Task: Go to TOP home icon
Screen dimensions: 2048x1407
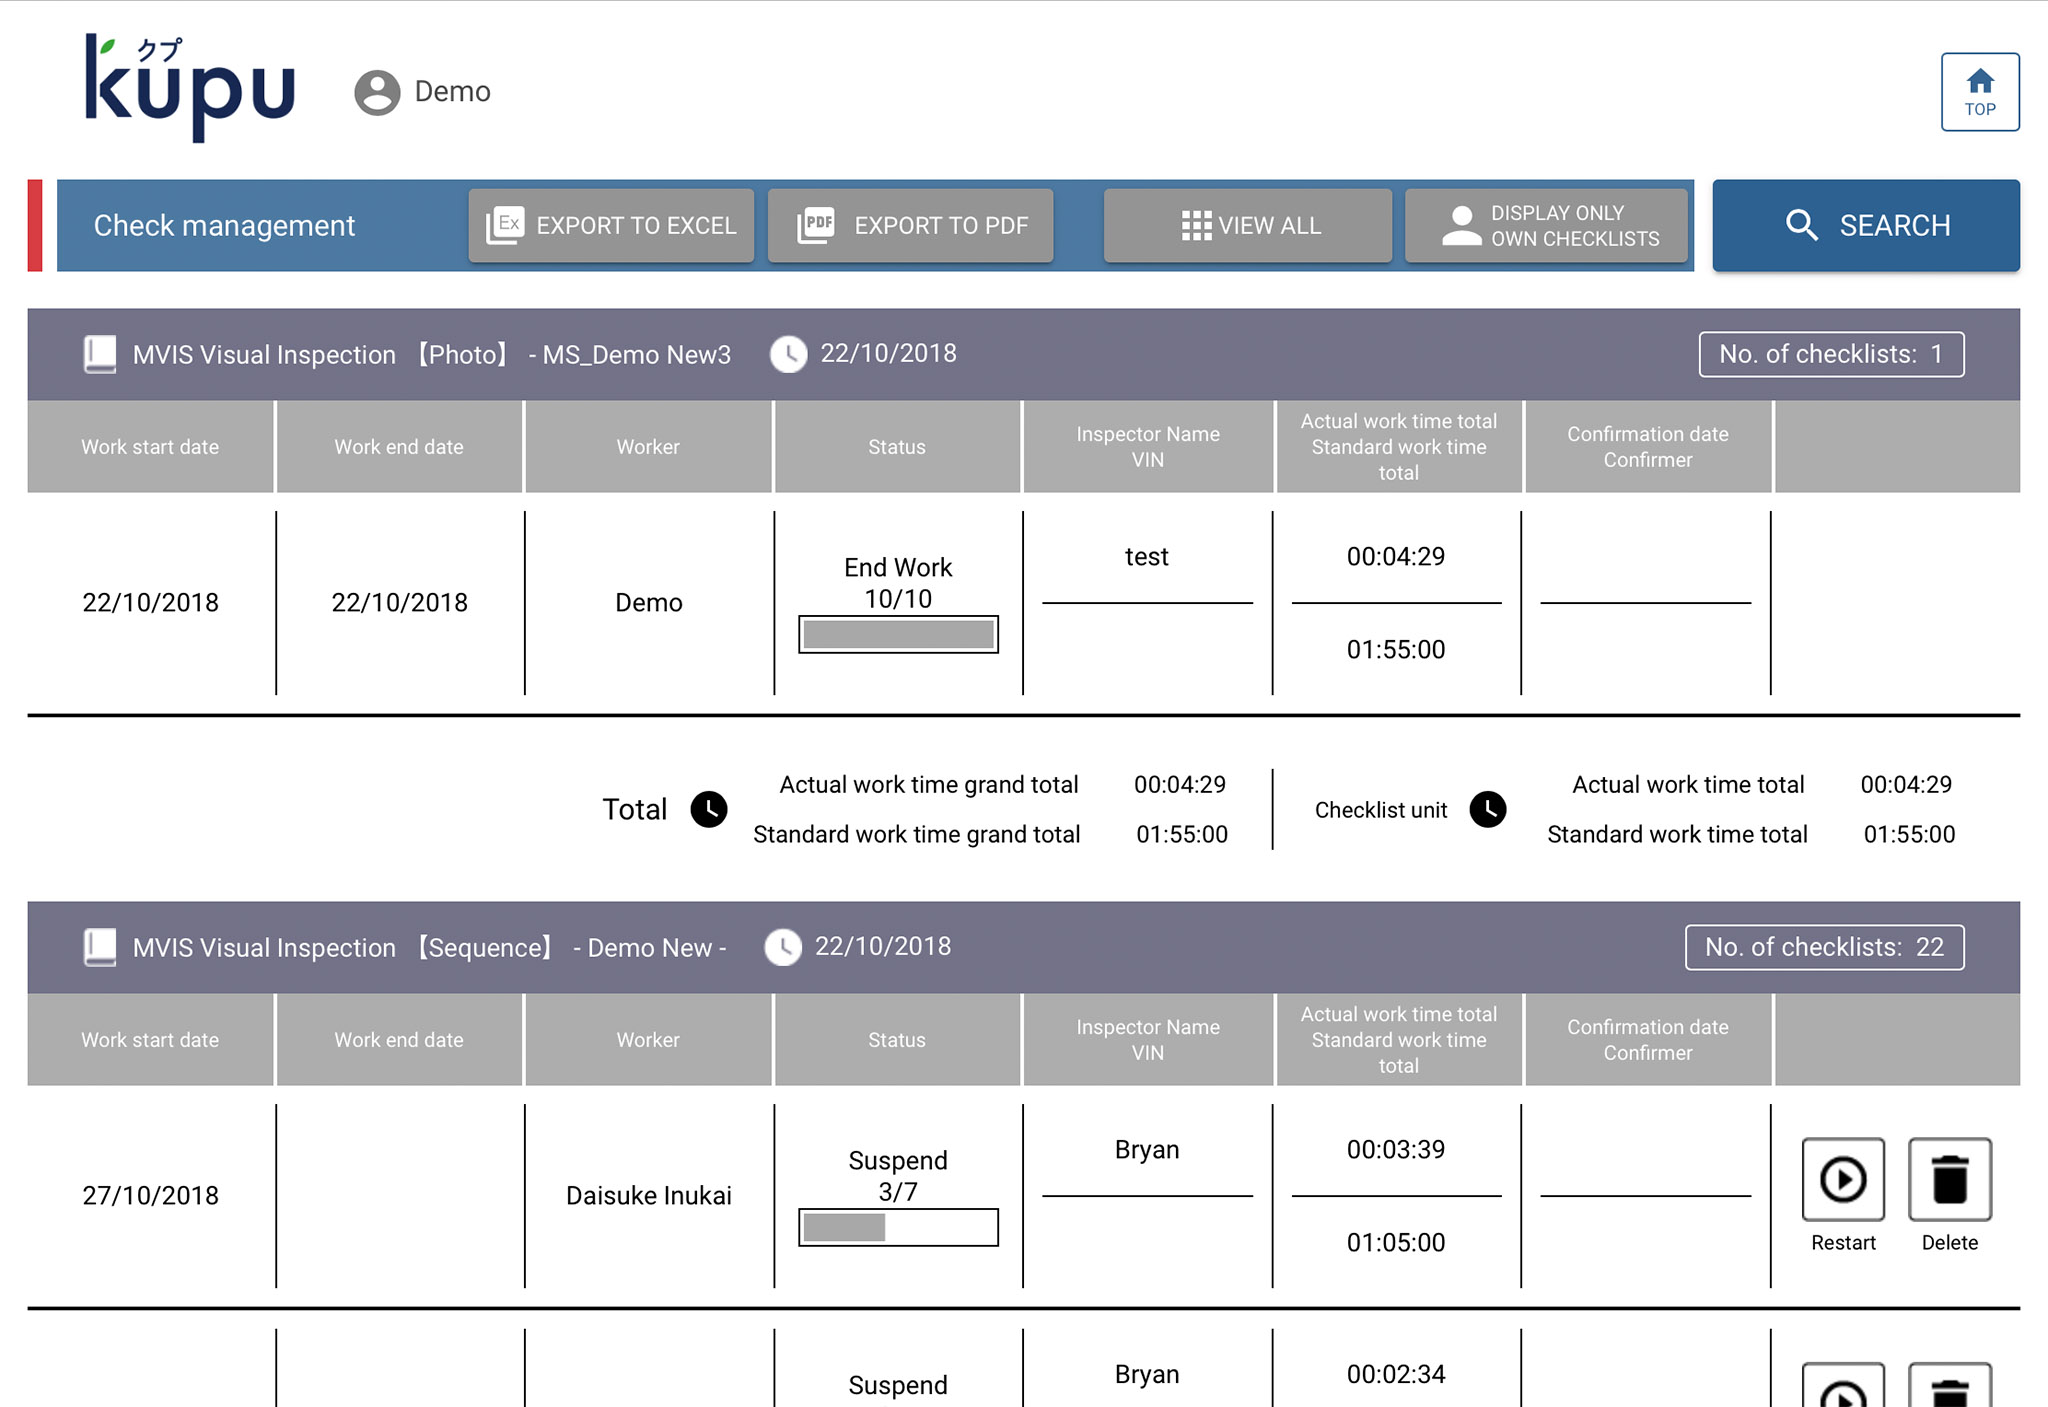Action: tap(1979, 91)
